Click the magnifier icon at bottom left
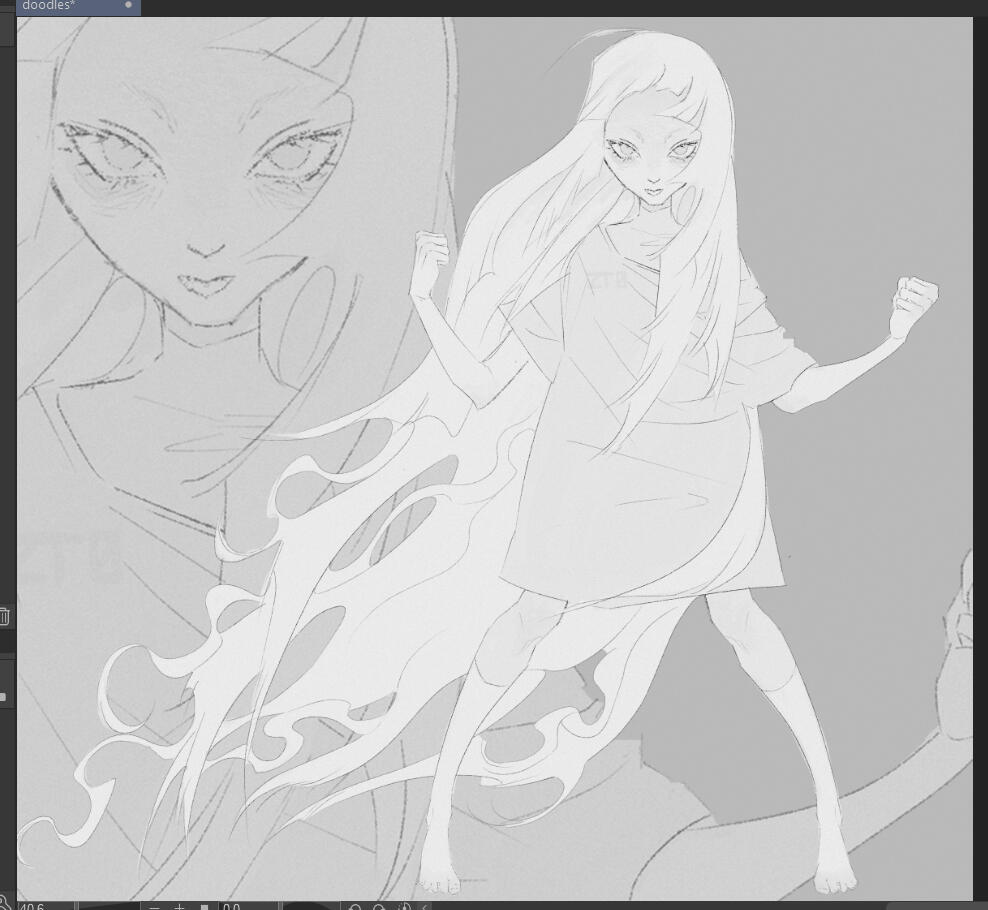Viewport: 988px width, 910px height. pyautogui.click(x=5, y=905)
